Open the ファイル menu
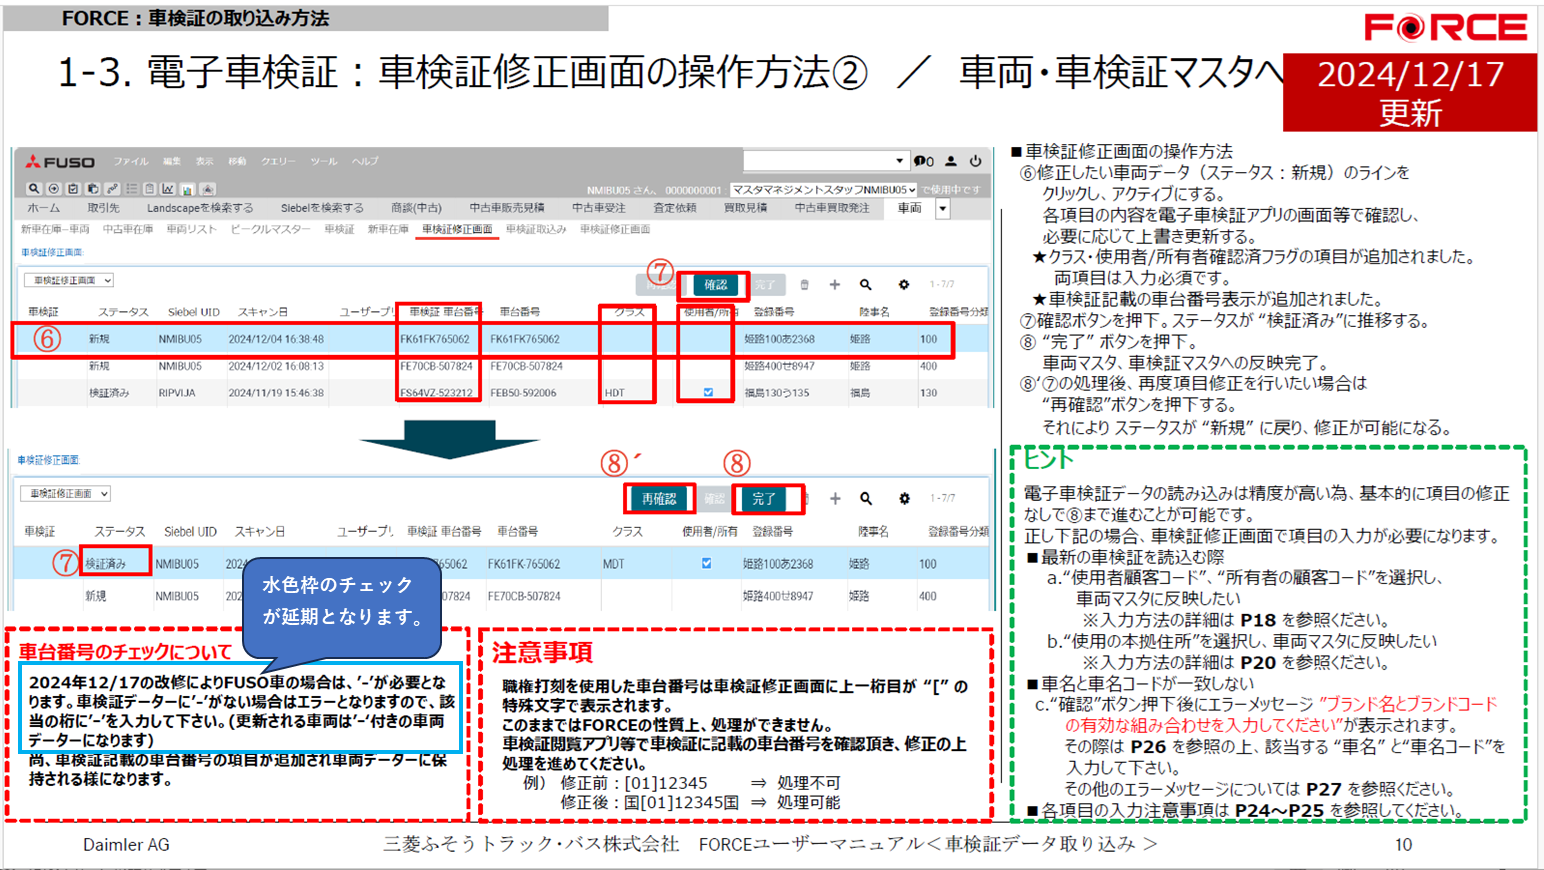This screenshot has width=1544, height=870. [x=130, y=162]
